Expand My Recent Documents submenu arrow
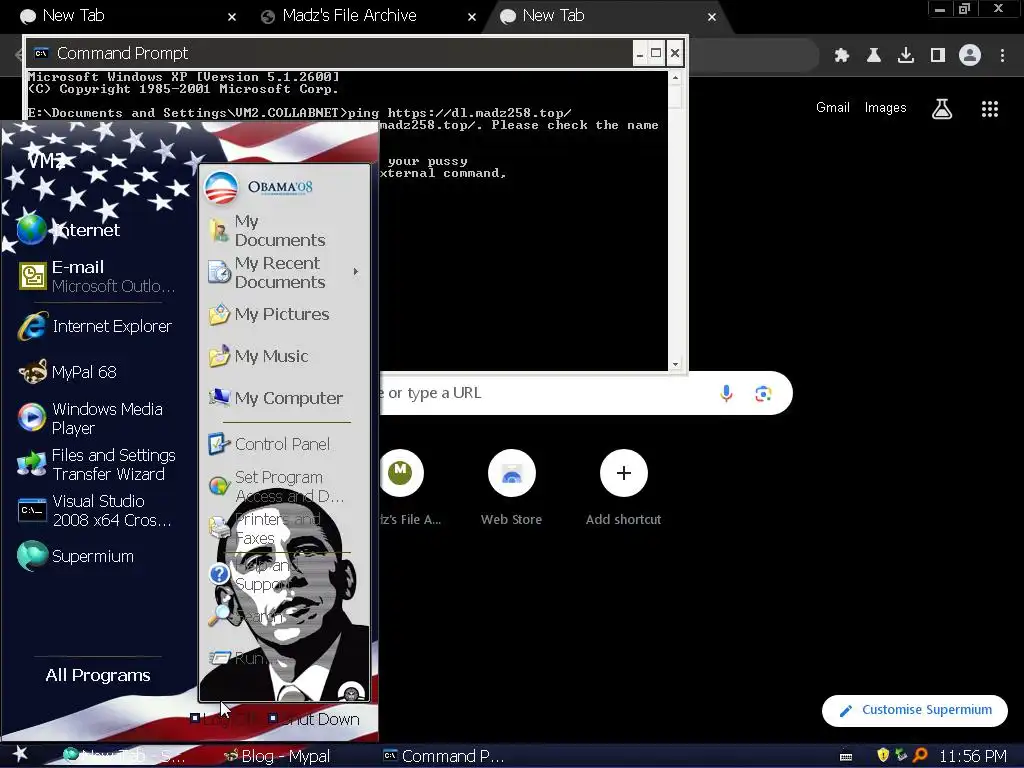This screenshot has height=768, width=1024. click(x=356, y=272)
